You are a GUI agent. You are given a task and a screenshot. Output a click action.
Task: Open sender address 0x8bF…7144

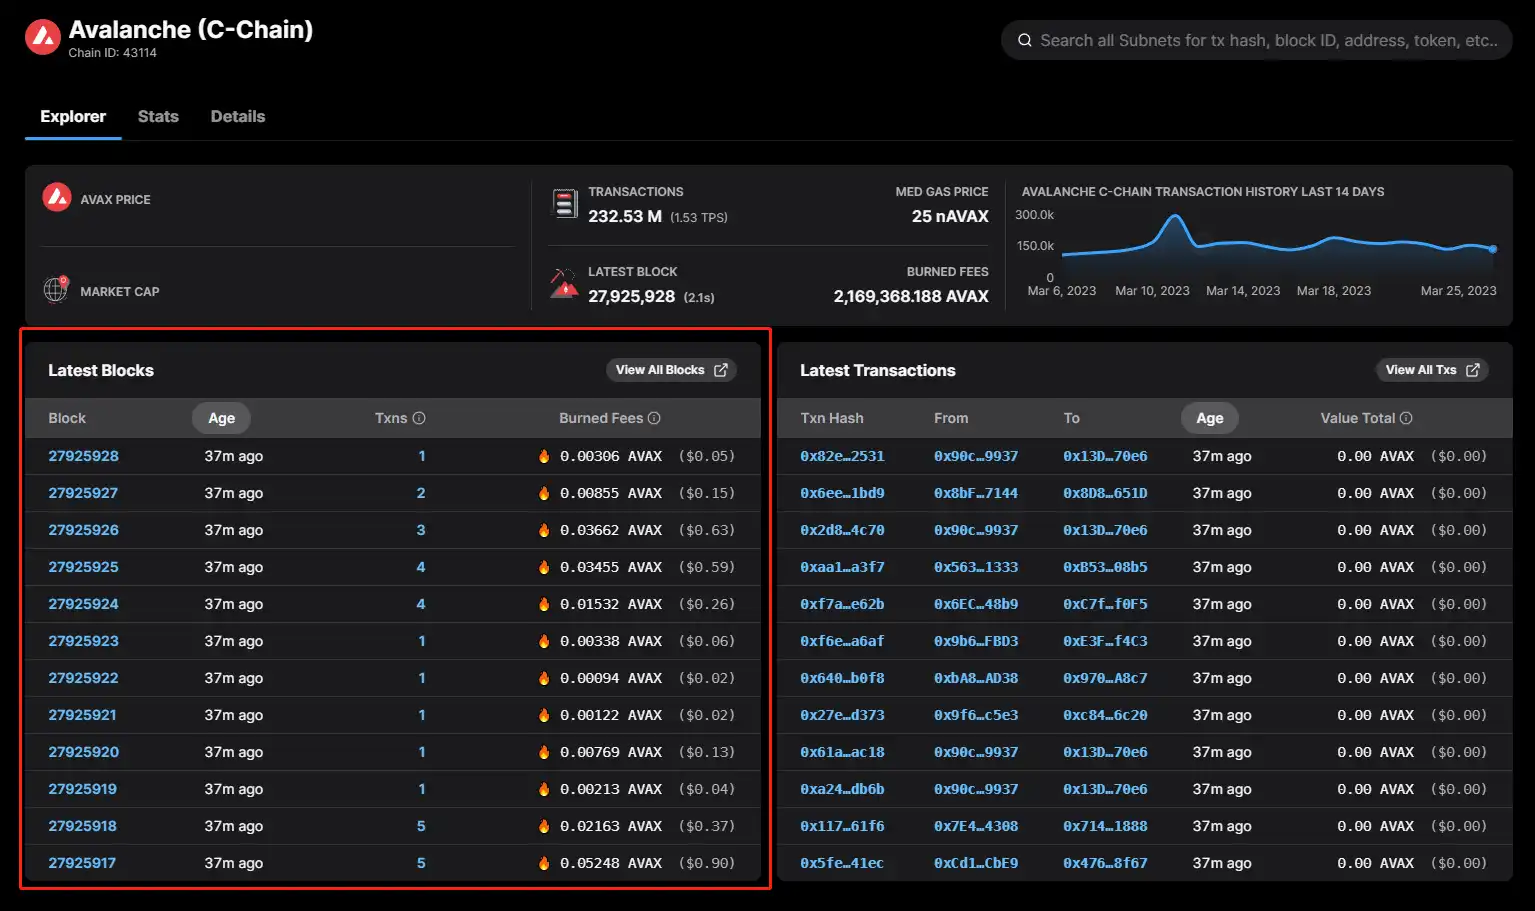pyautogui.click(x=975, y=493)
